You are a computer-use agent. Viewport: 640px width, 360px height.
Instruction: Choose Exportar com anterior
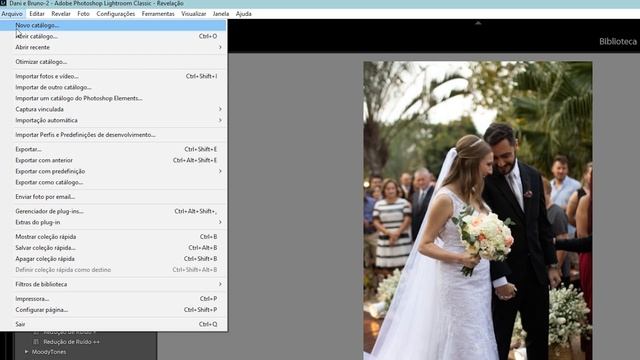coord(113,160)
